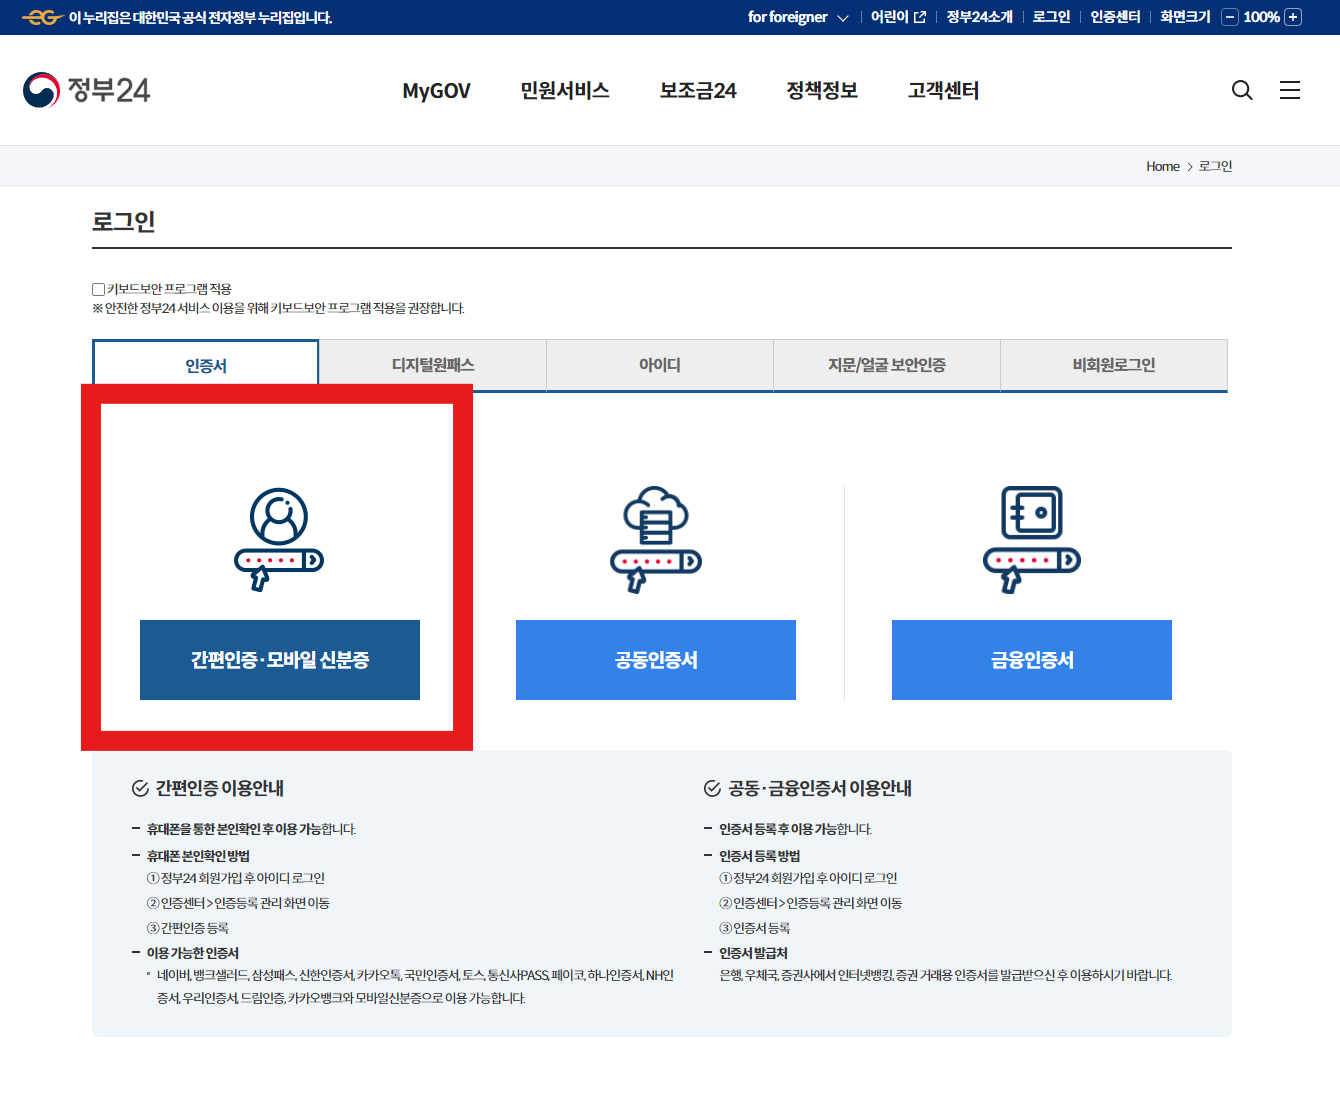Switch to the 아이디 login tab
The height and width of the screenshot is (1108, 1340).
point(659,365)
